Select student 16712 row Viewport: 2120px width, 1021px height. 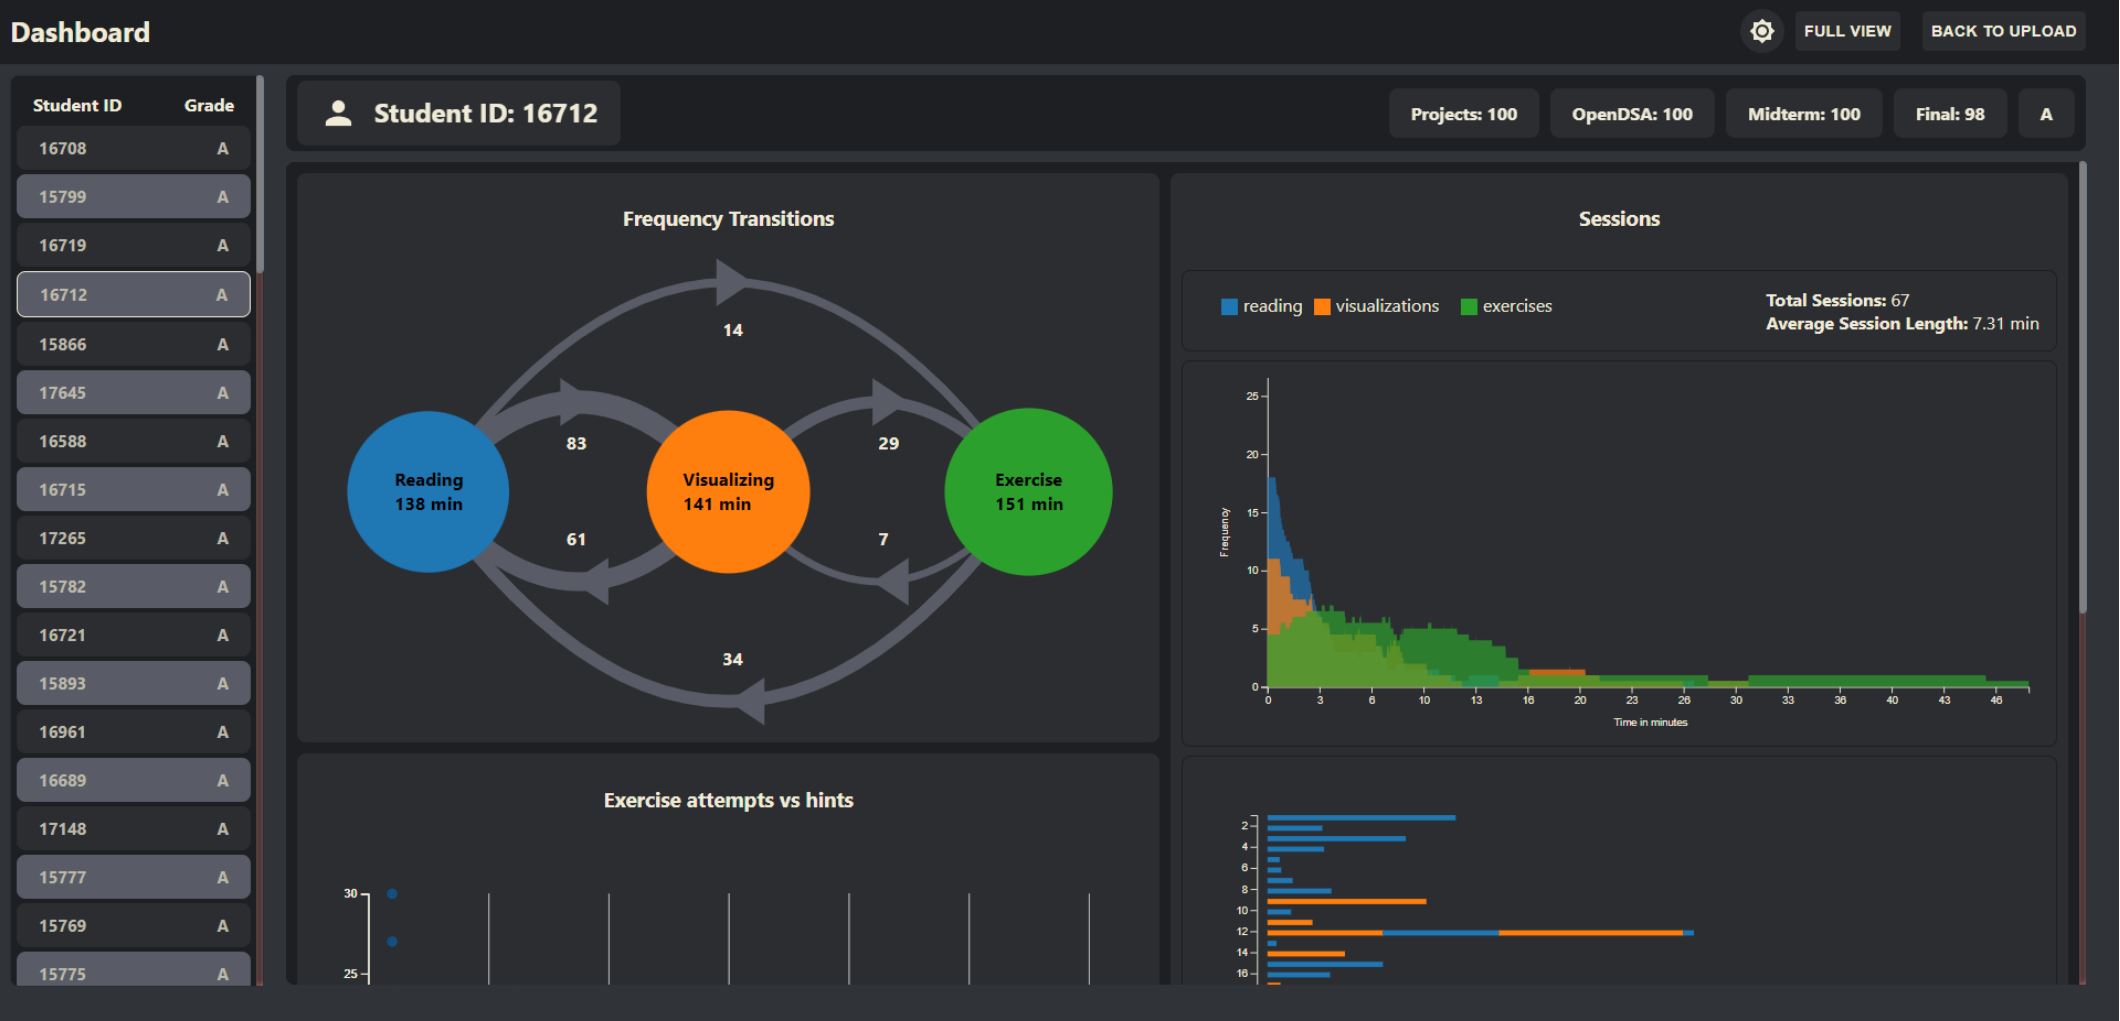click(x=133, y=295)
